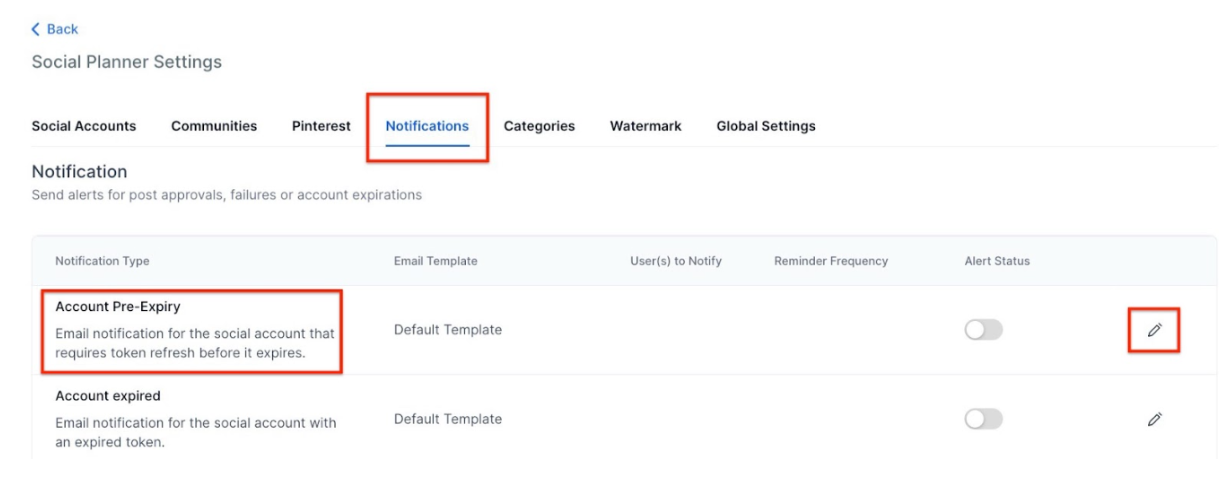This screenshot has width=1219, height=492.
Task: Click Default Template for Account expired
Action: coord(448,419)
